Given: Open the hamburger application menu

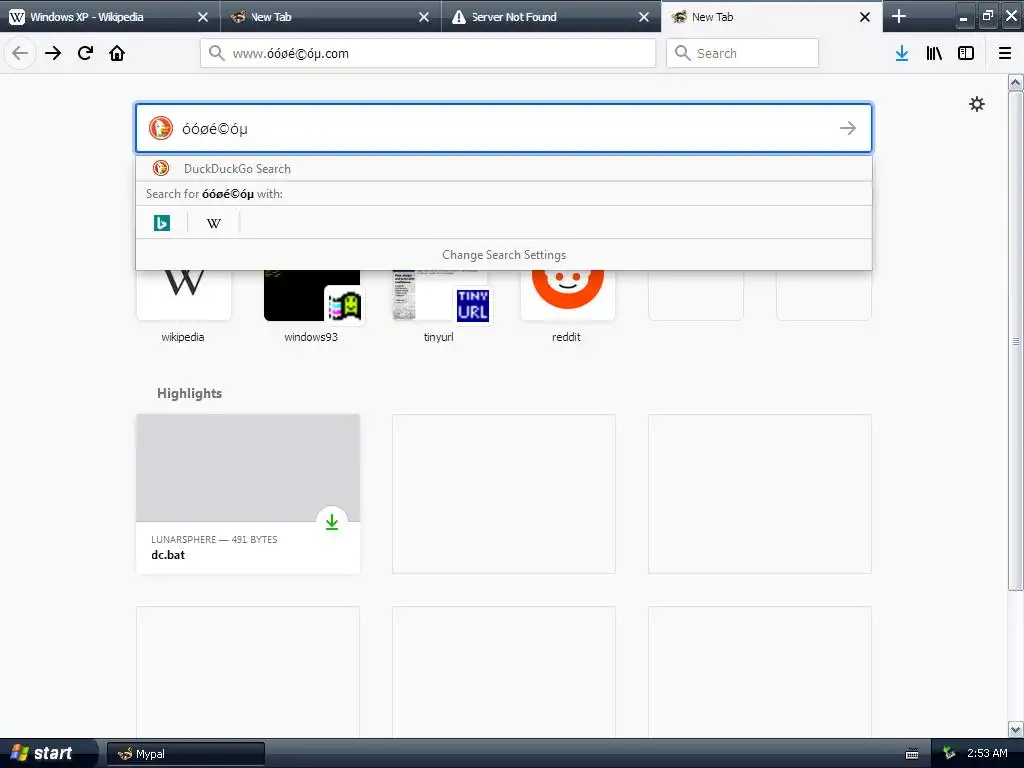Looking at the screenshot, I should 1005,53.
